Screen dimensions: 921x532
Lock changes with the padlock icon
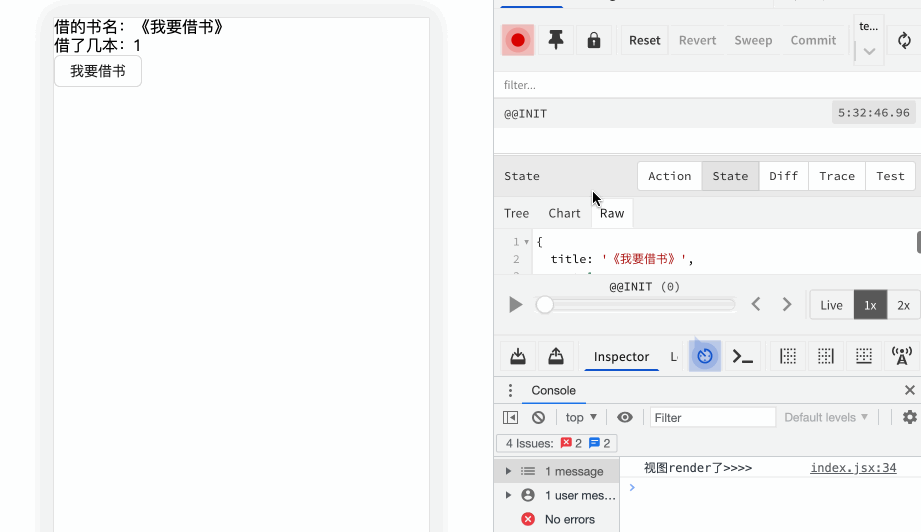pos(594,40)
